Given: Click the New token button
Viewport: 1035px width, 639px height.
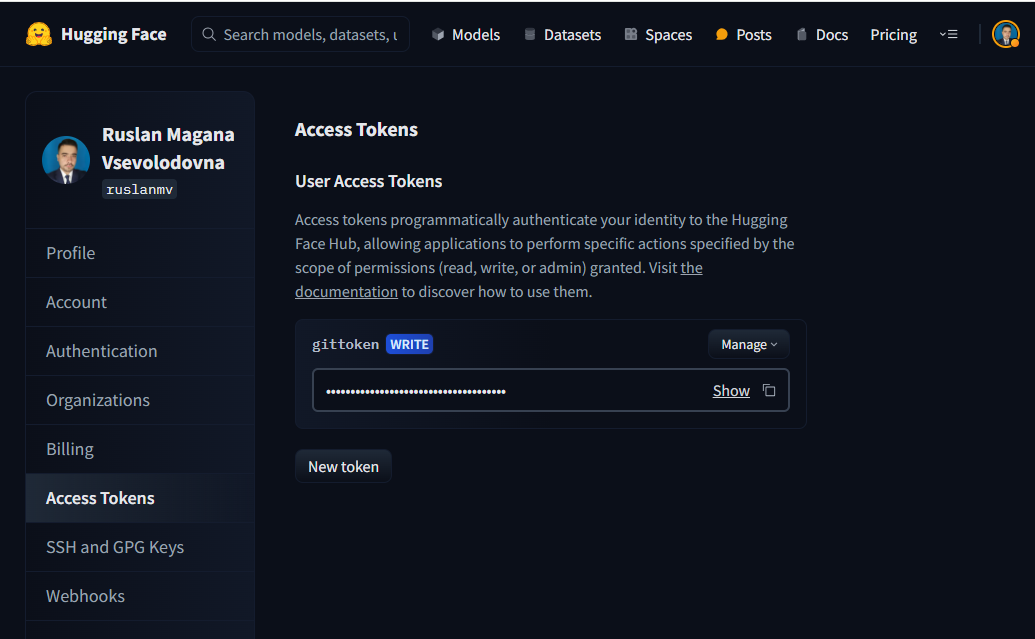Looking at the screenshot, I should point(343,466).
